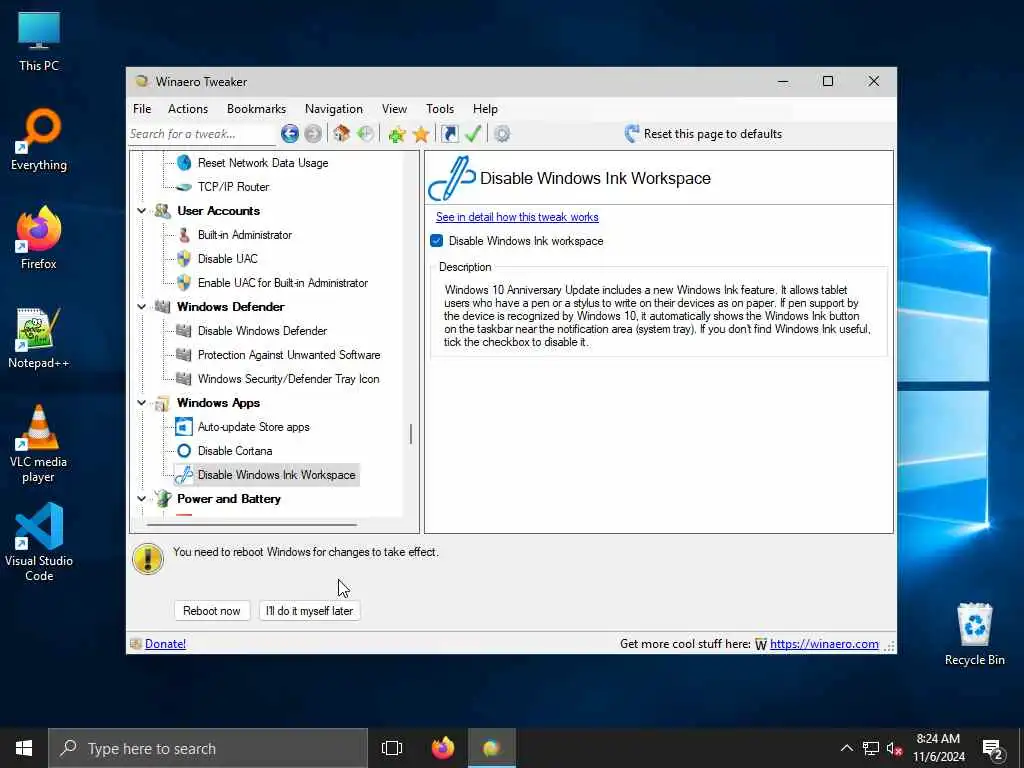Click the taskbar clock showing 8:24 AM
Screen dimensions: 1024x768
pos(938,748)
